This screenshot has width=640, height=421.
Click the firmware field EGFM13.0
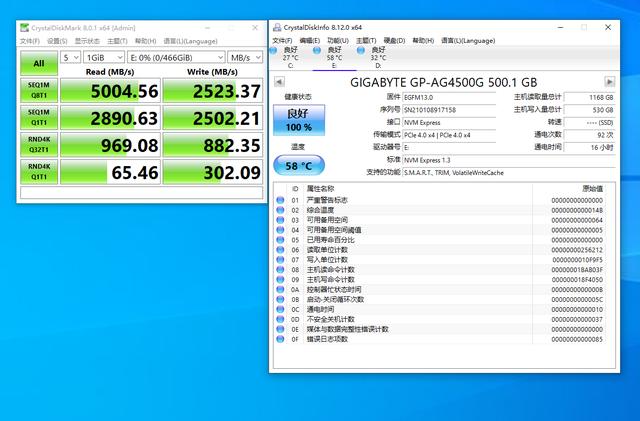click(x=449, y=98)
